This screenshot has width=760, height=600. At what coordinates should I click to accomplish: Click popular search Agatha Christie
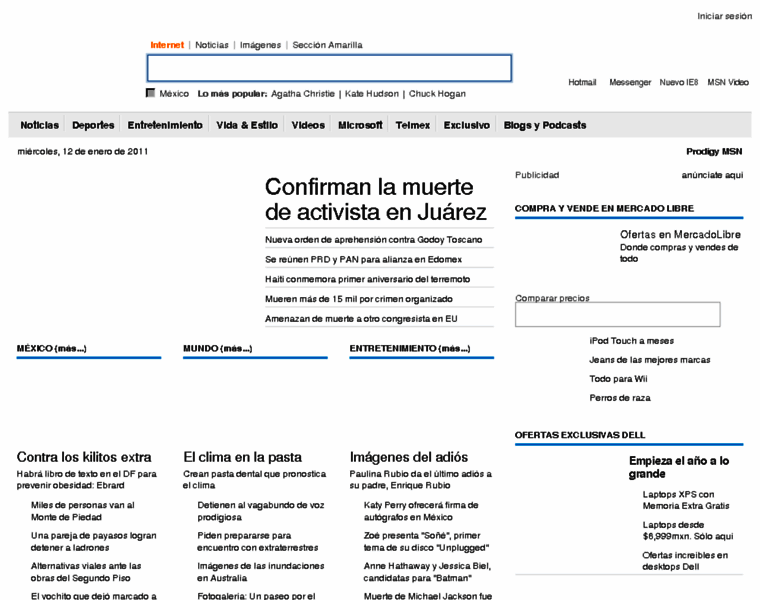pos(303,94)
